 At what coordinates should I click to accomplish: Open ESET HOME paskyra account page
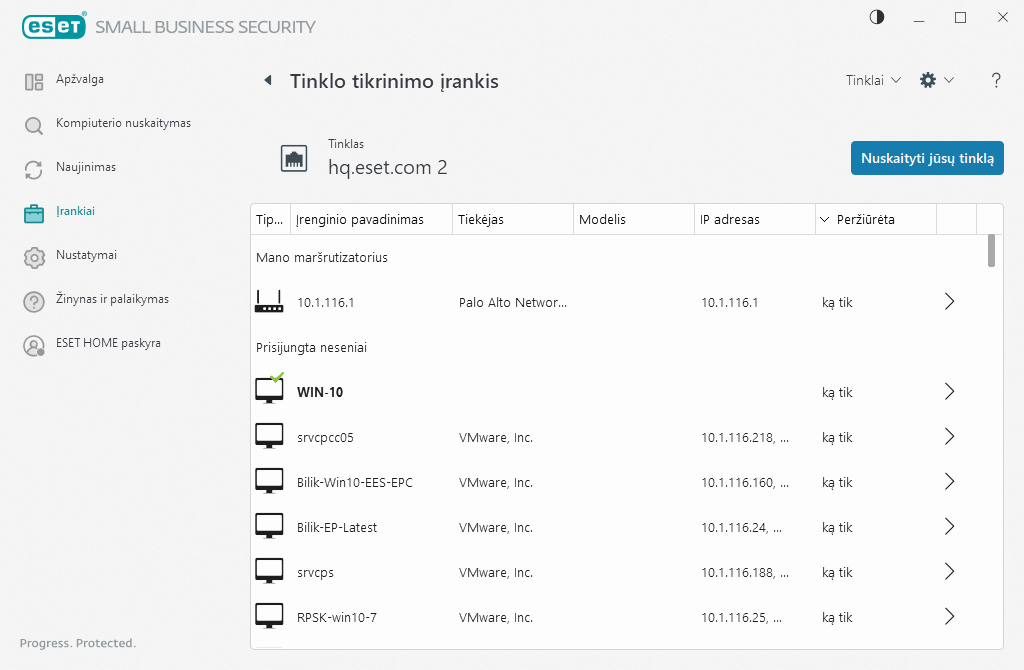108,343
